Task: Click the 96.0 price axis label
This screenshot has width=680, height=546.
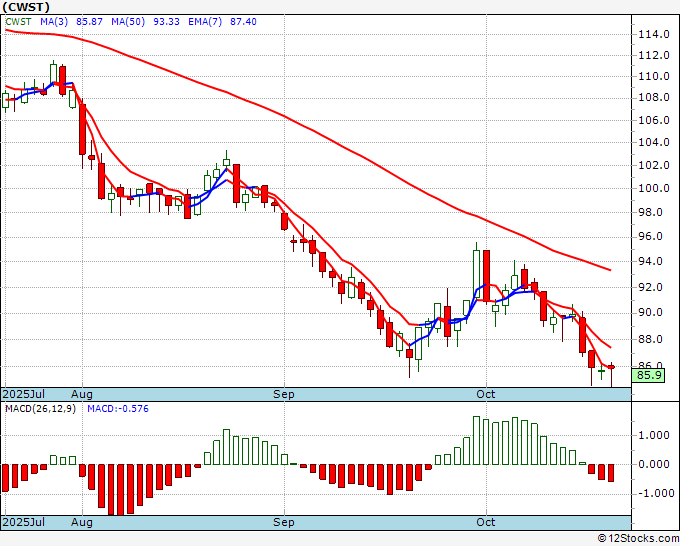Action: (x=651, y=237)
